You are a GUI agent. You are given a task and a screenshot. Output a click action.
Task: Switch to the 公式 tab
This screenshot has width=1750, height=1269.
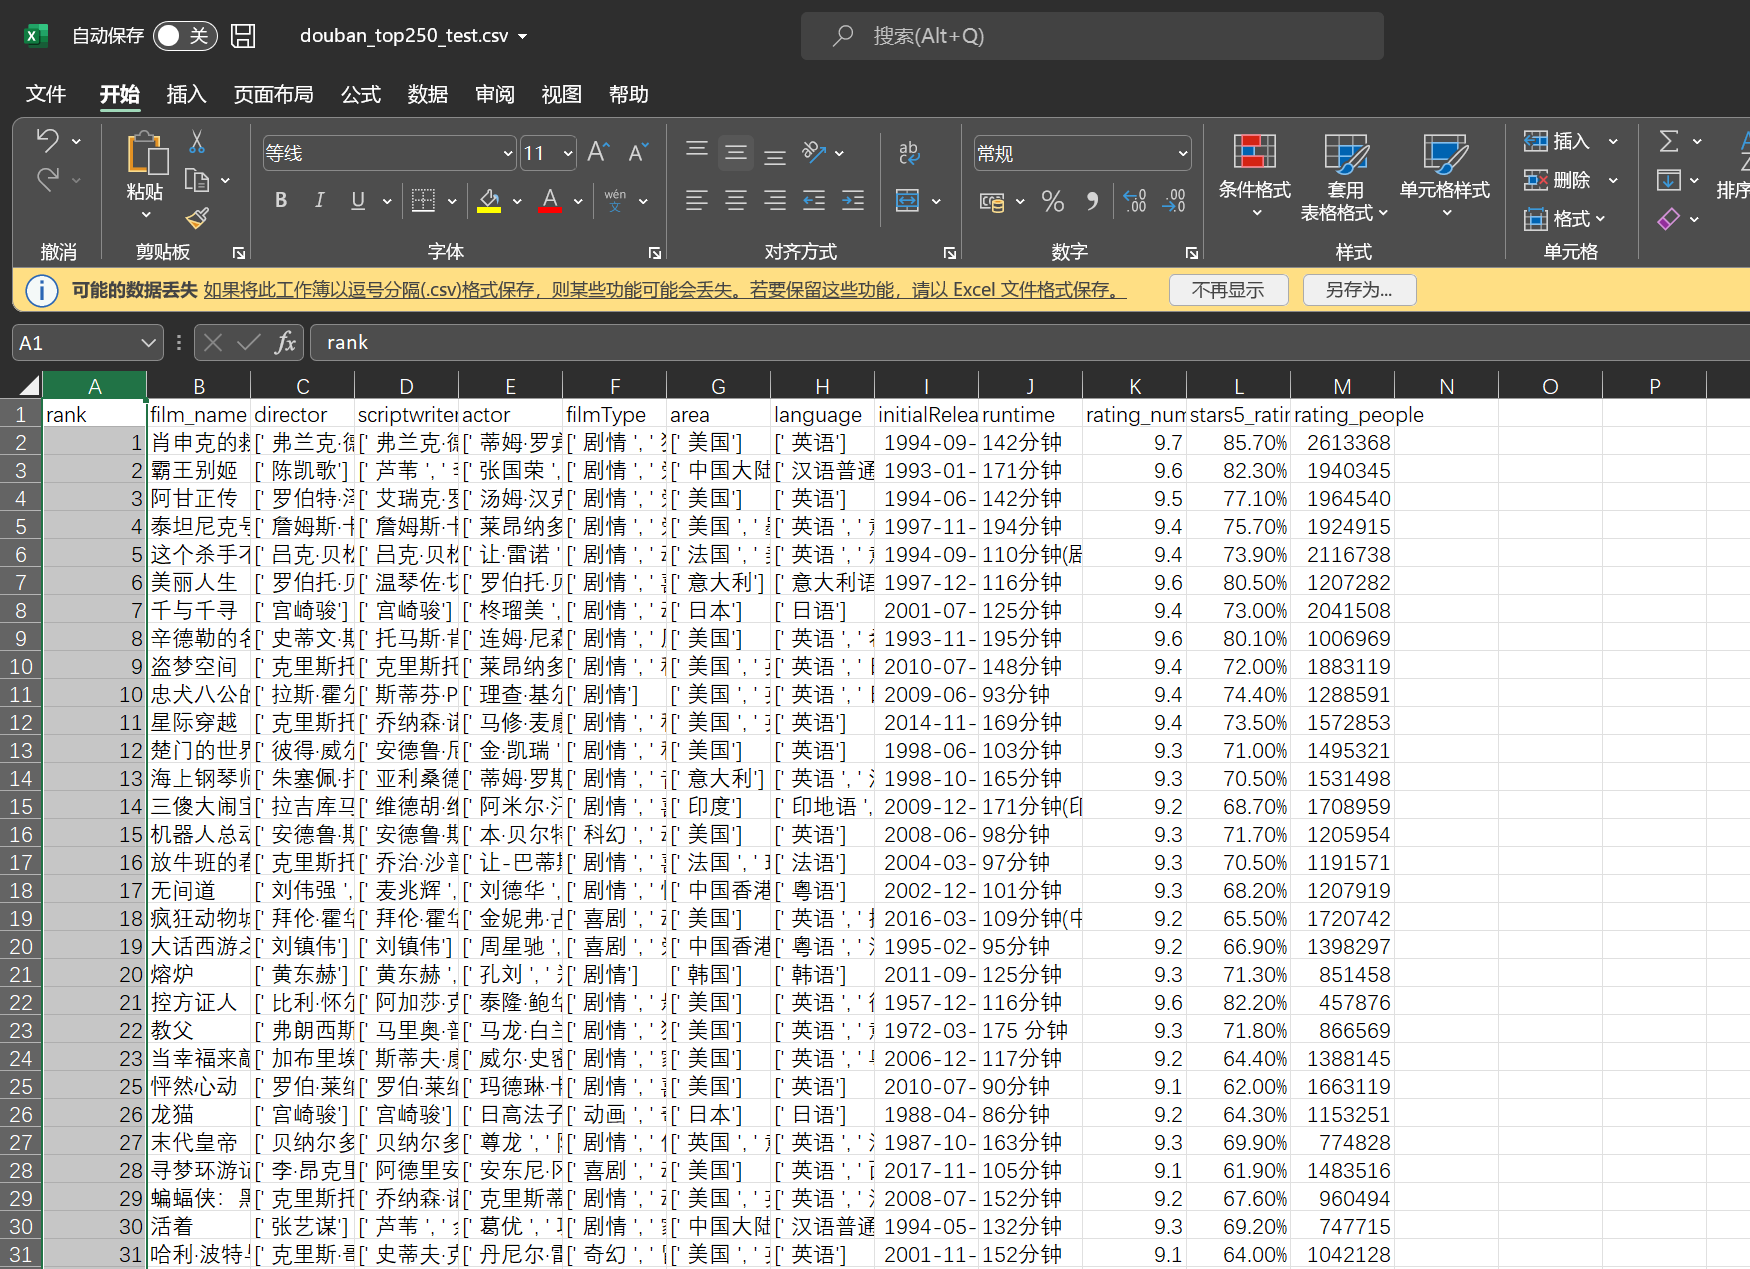point(361,94)
